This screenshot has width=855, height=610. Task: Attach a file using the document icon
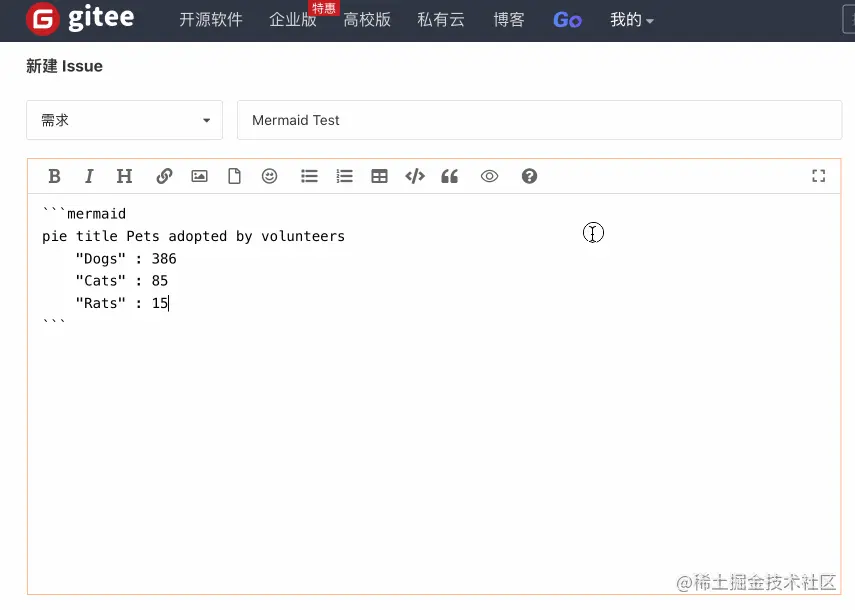click(x=234, y=176)
